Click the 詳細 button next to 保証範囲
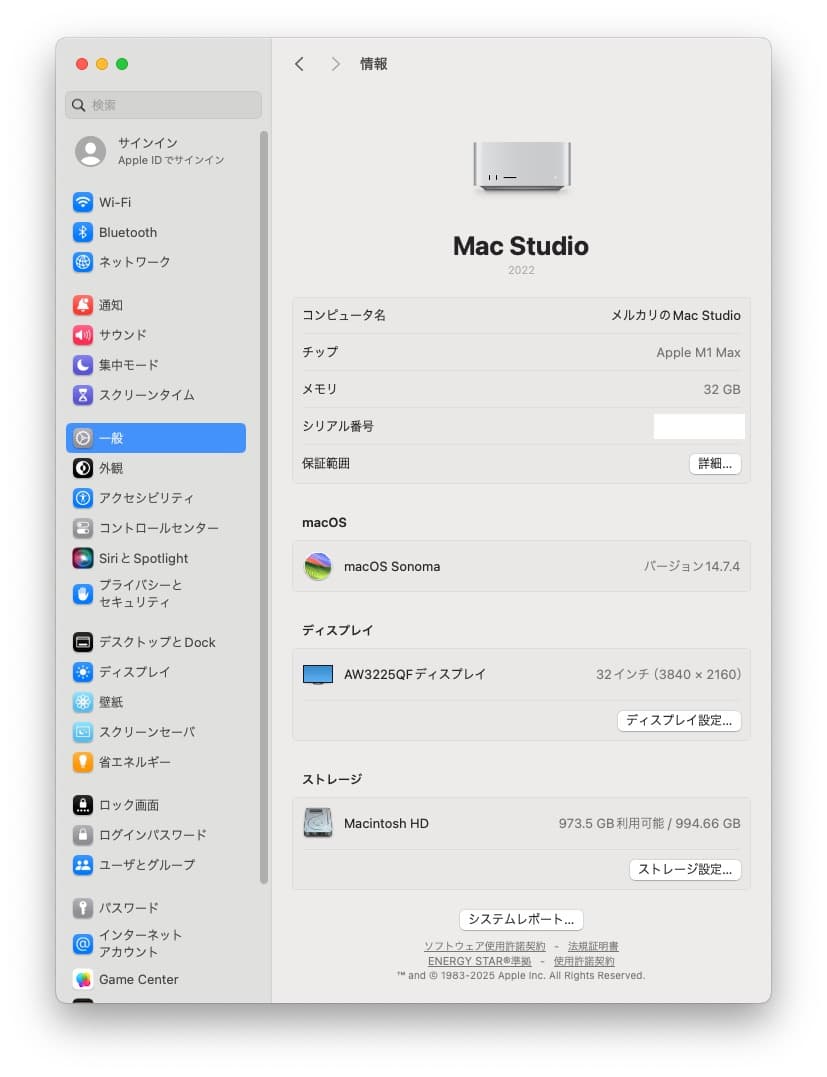Viewport: 827px width, 1077px height. pyautogui.click(x=714, y=463)
